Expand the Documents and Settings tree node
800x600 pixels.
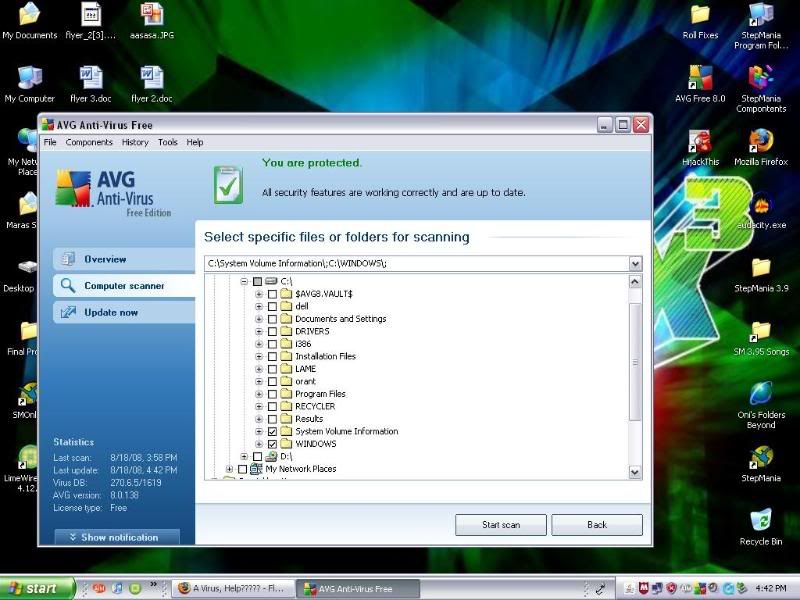click(259, 319)
